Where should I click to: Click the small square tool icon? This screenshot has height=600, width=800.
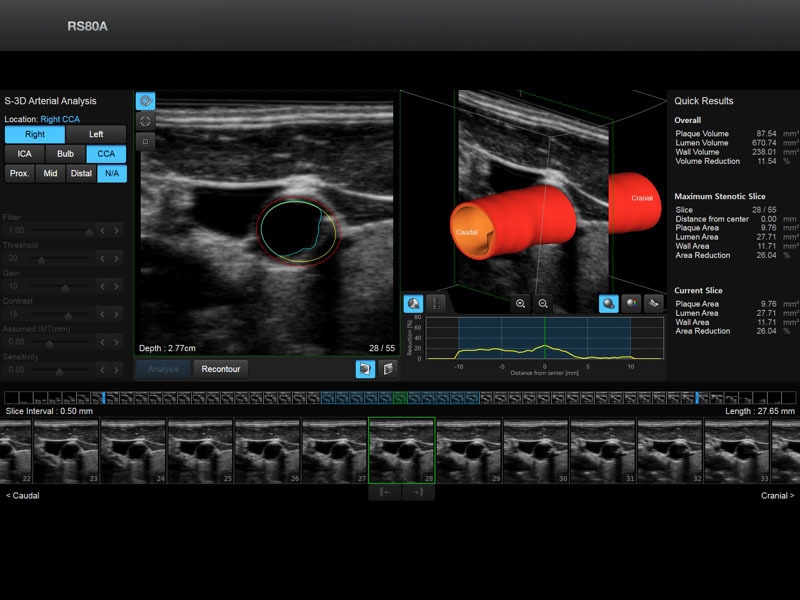tap(145, 141)
